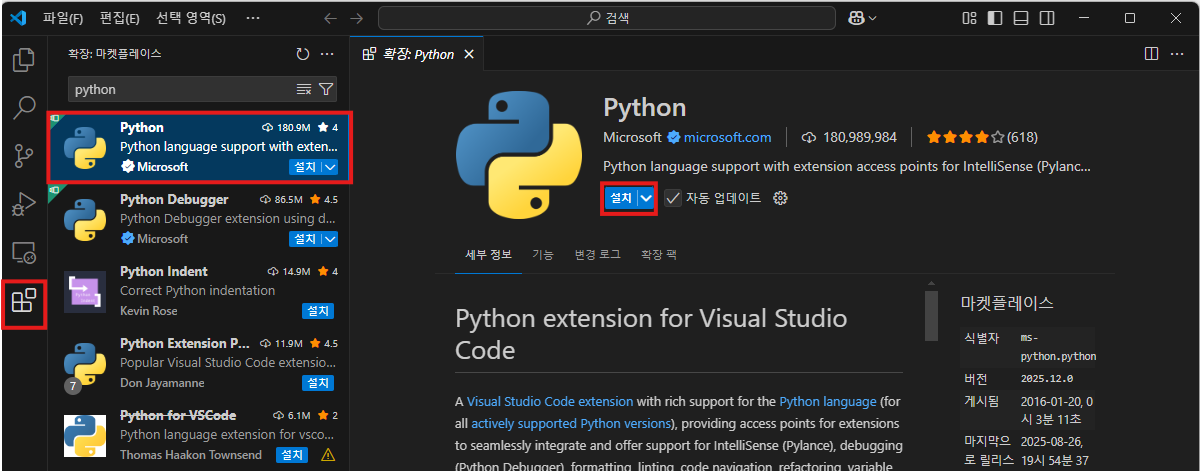Image resolution: width=1200 pixels, height=471 pixels.
Task: Open the hidden menu items (···) in title bar
Action: [x=253, y=18]
